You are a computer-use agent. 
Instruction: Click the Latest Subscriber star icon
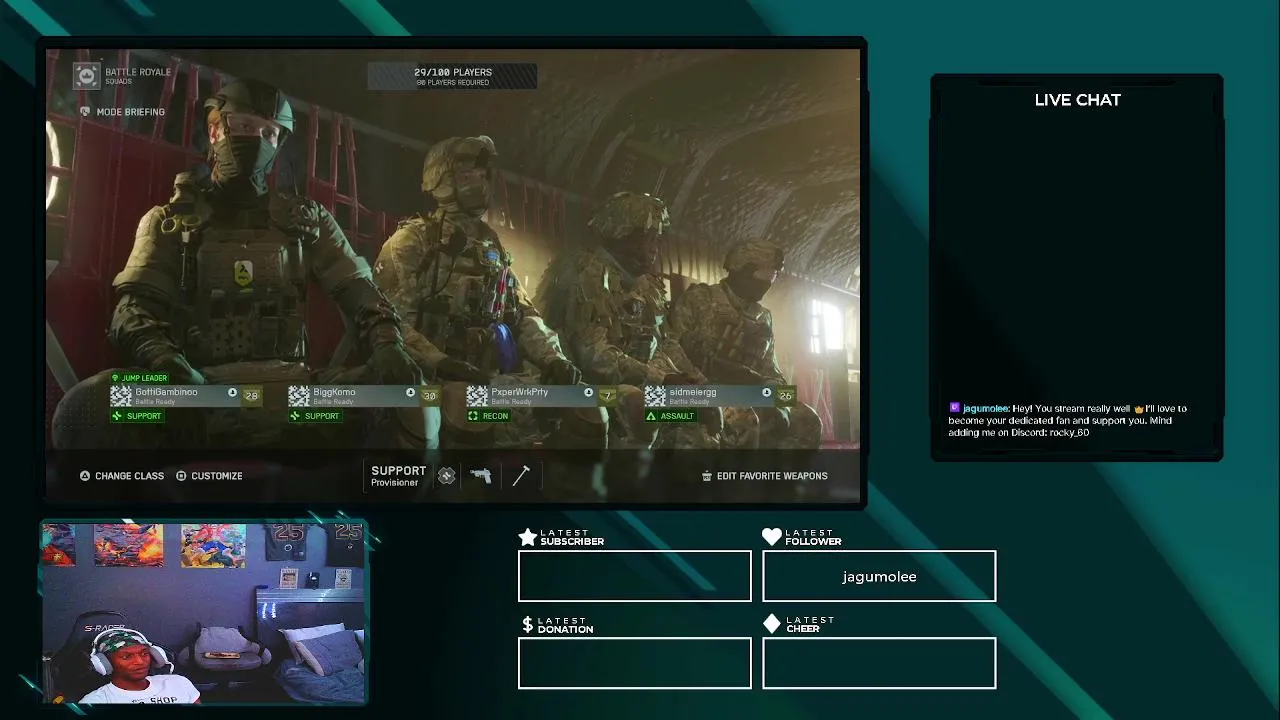[528, 537]
